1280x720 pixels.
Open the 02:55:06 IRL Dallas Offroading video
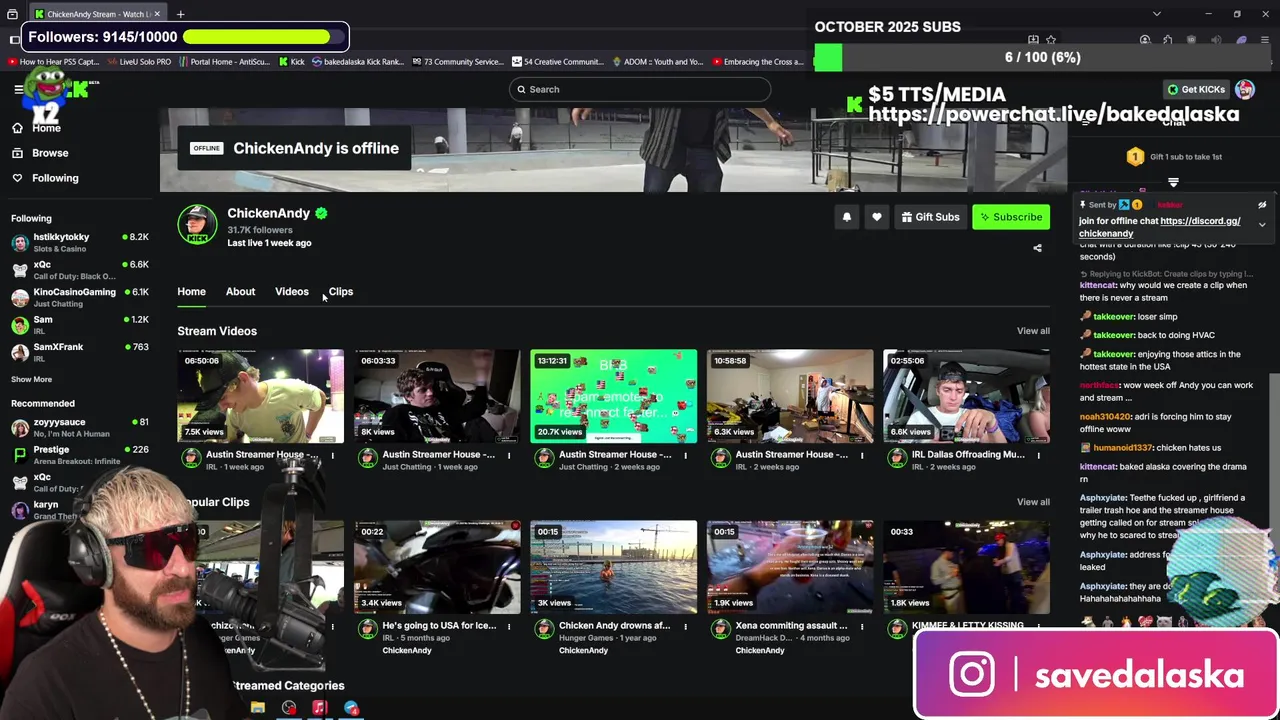coord(967,396)
